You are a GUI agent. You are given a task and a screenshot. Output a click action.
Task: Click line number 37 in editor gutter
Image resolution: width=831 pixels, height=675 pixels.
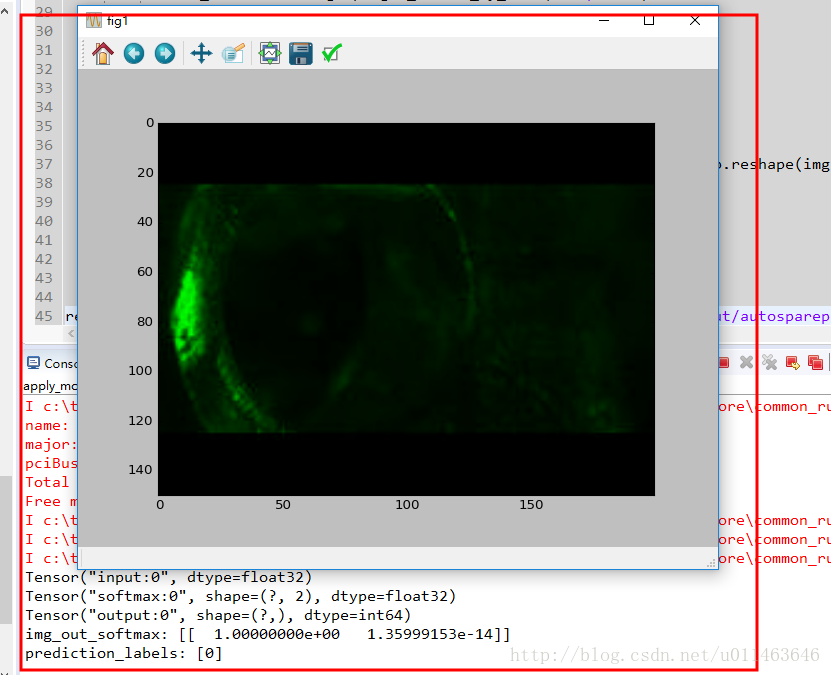tap(44, 164)
